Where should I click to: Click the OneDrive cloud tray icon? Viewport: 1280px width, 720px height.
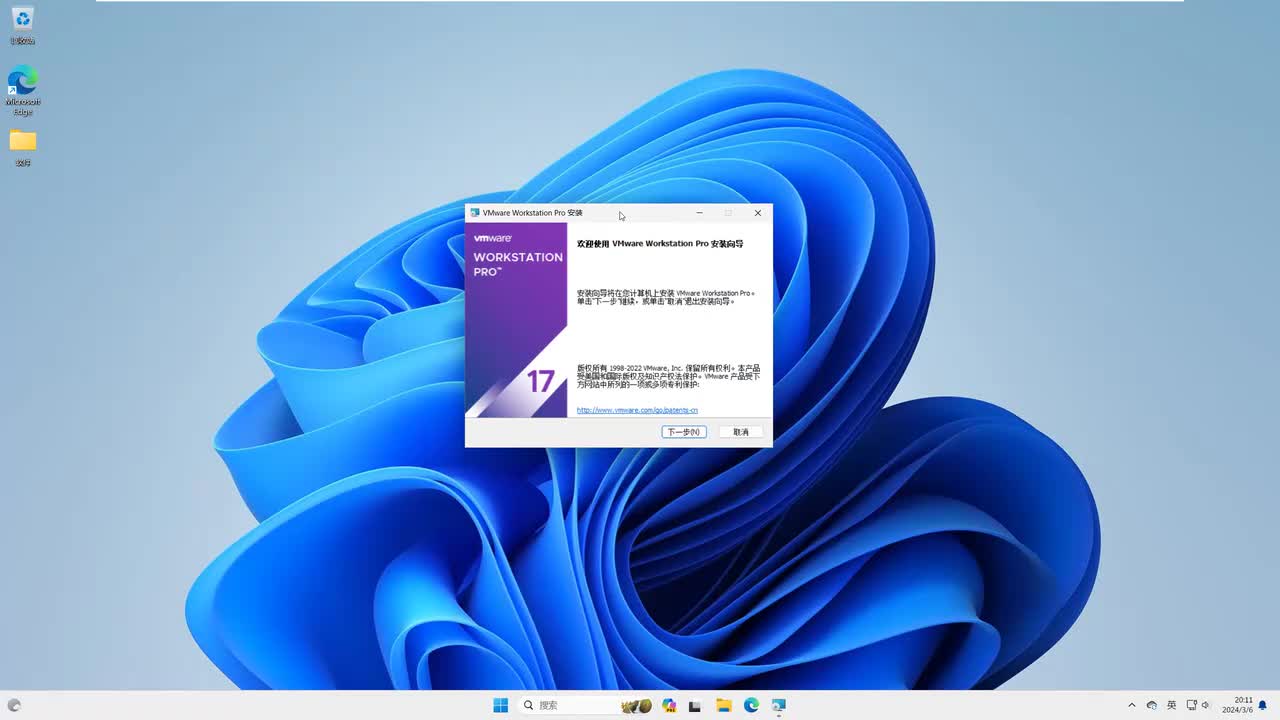[x=1152, y=705]
